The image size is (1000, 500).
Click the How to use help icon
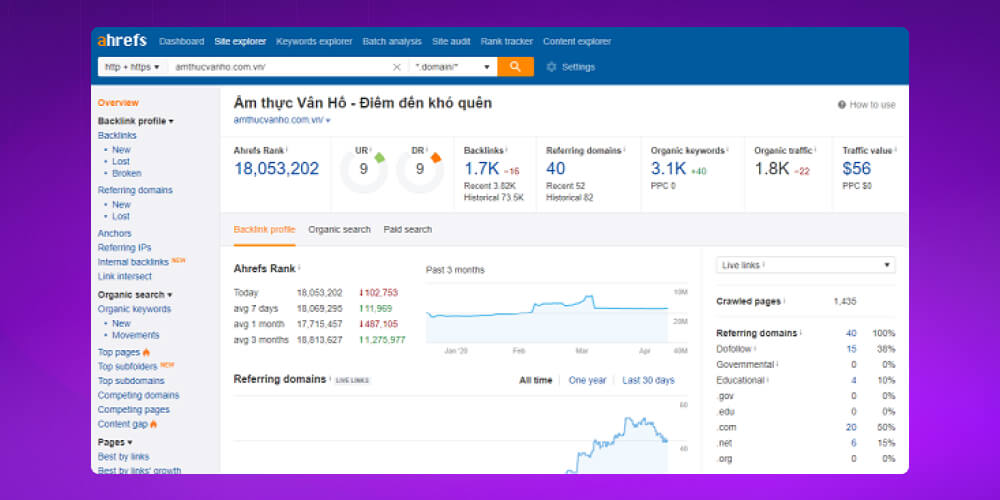tap(842, 105)
